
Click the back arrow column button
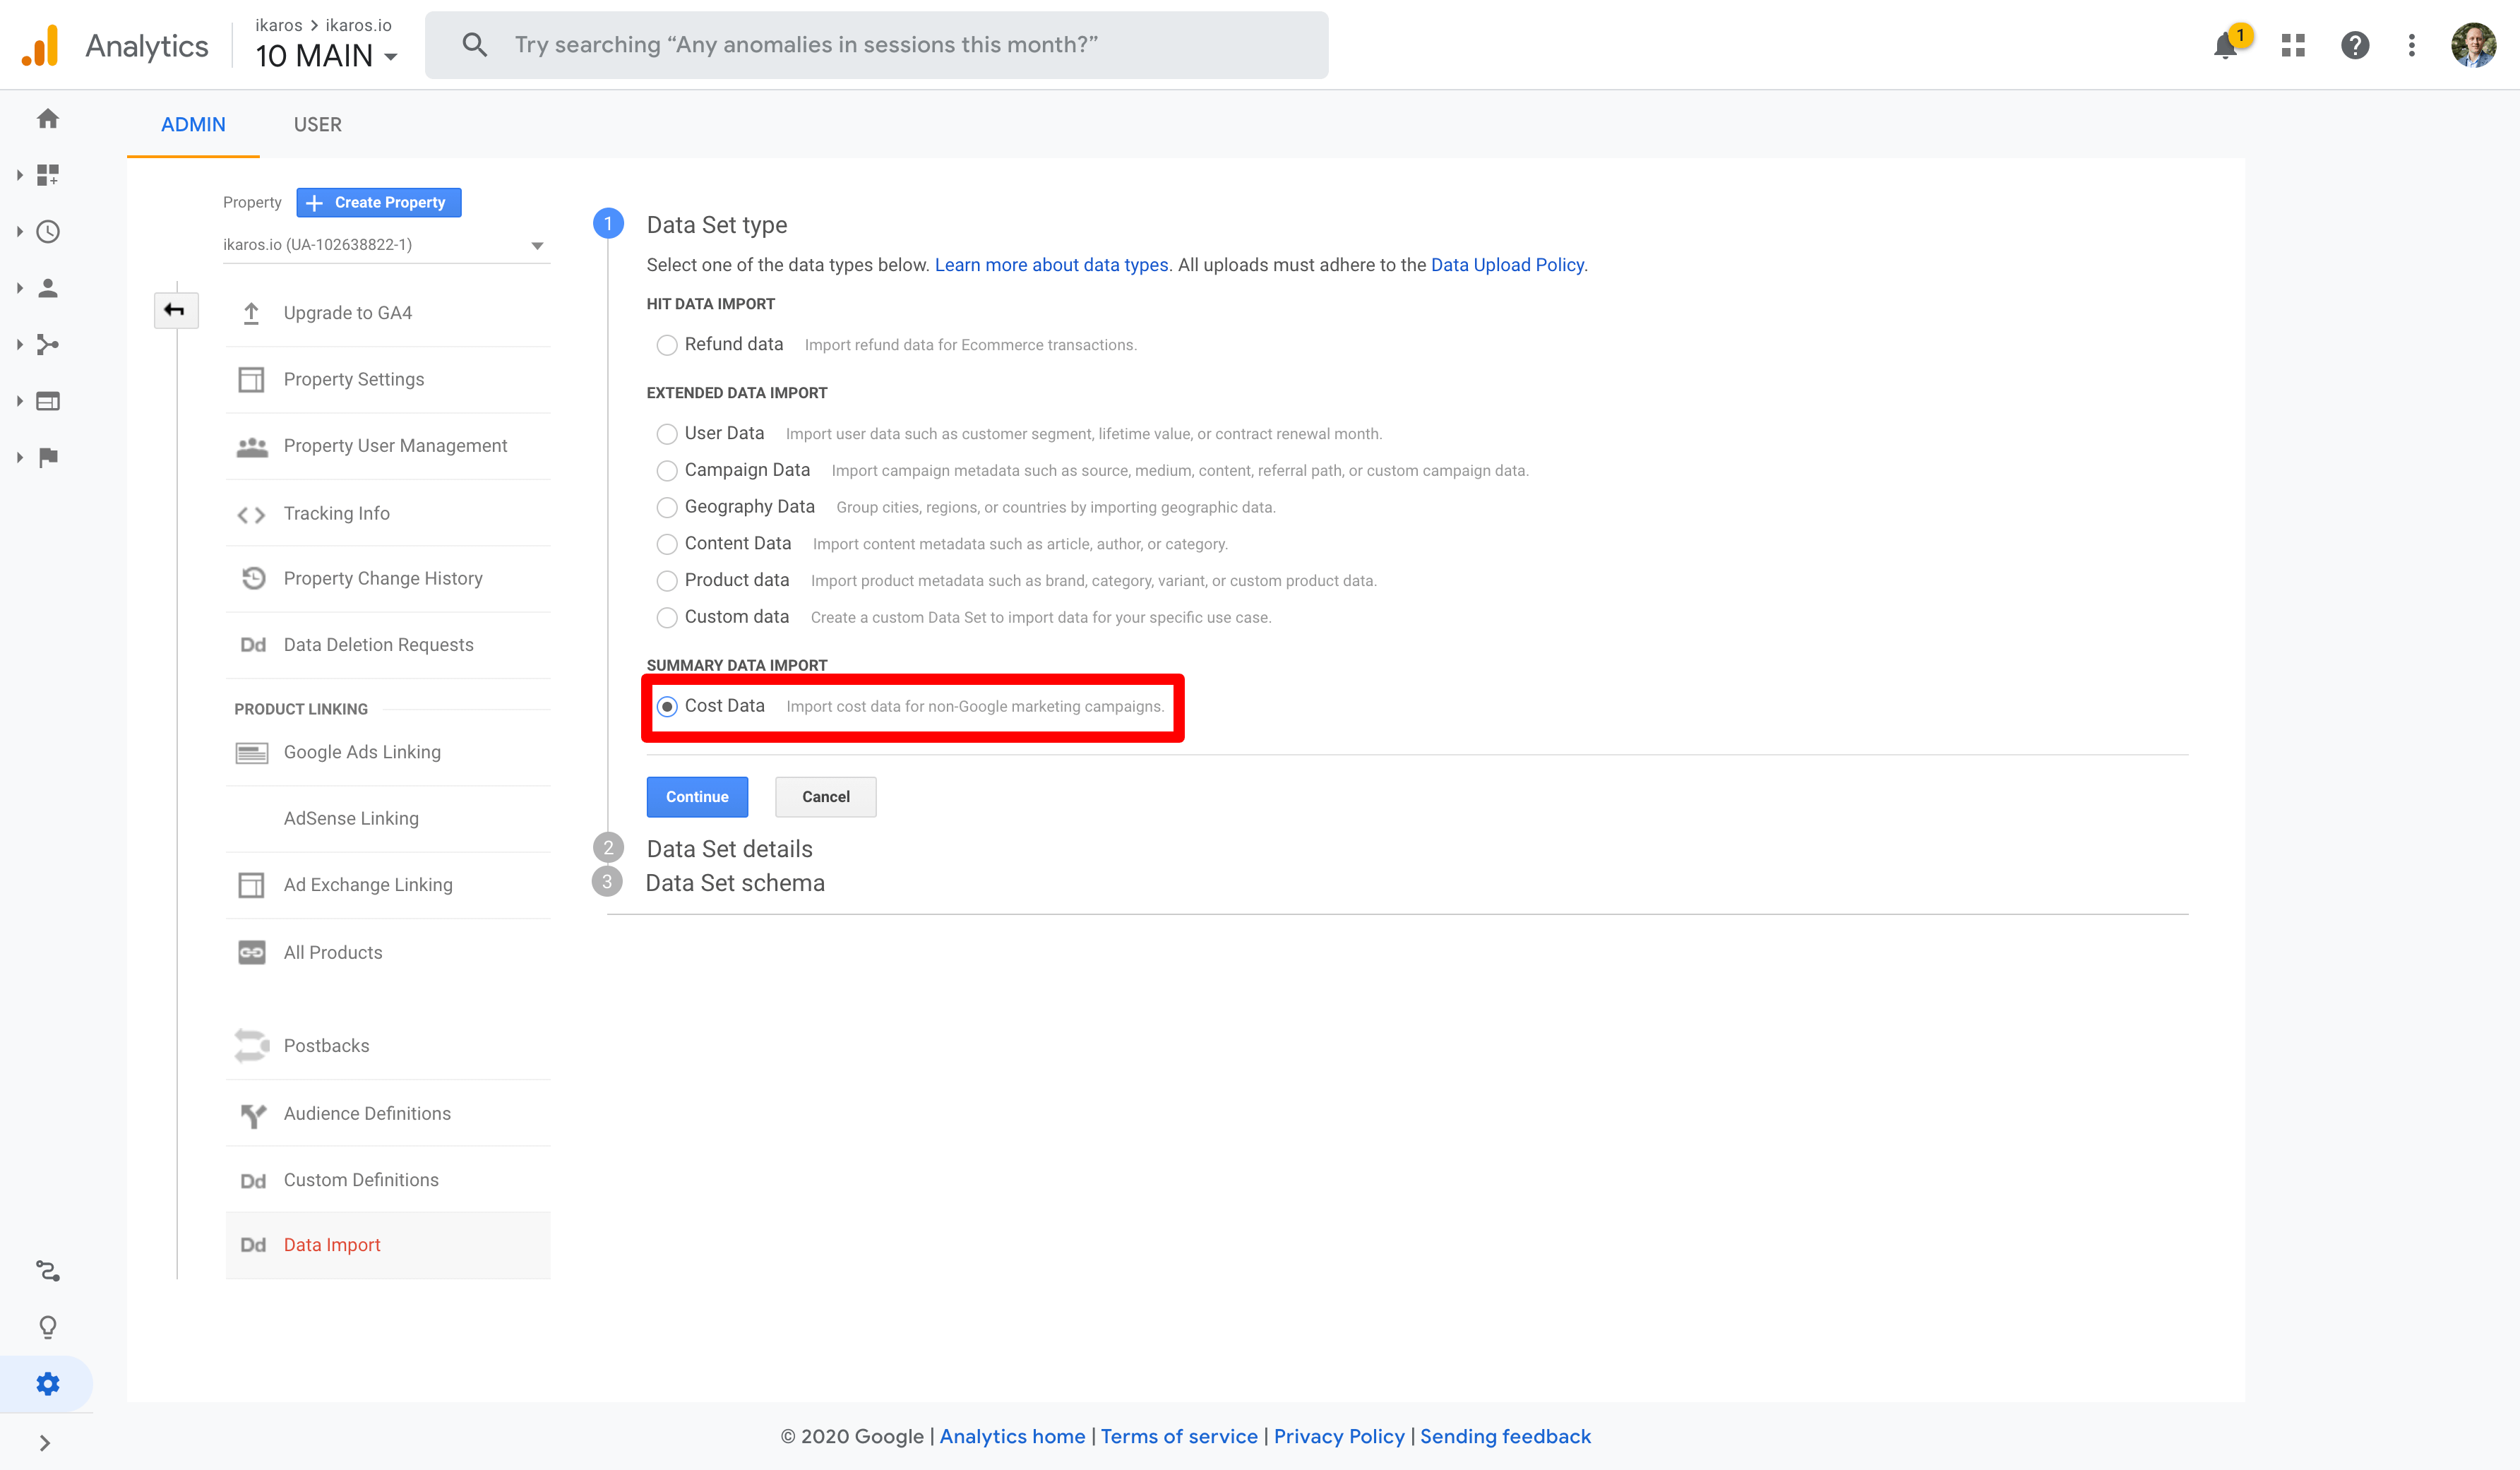click(x=175, y=310)
